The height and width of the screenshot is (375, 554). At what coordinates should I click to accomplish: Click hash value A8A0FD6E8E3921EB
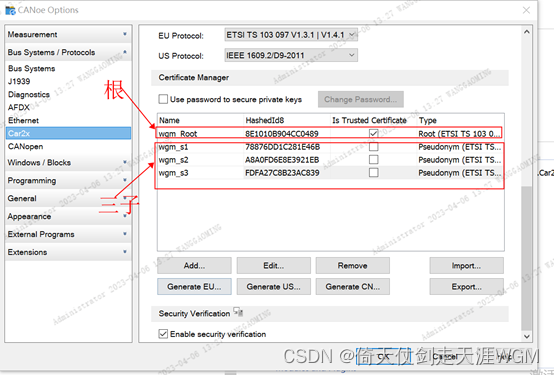282,160
